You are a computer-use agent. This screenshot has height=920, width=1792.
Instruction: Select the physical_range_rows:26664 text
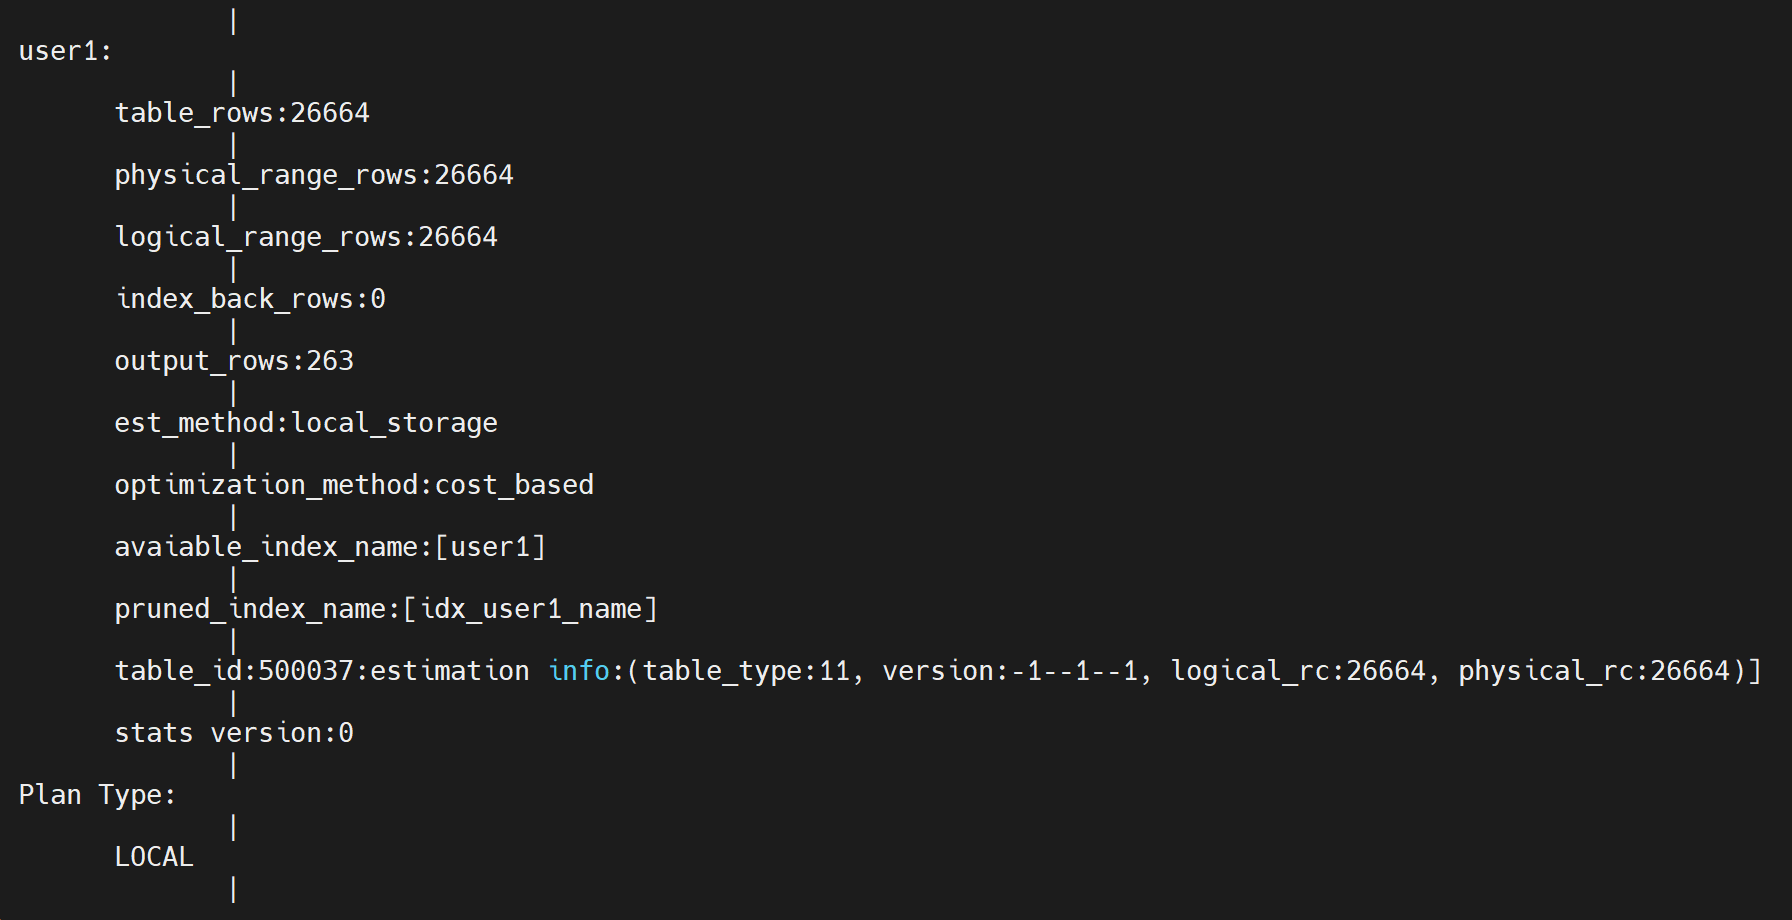pyautogui.click(x=314, y=175)
